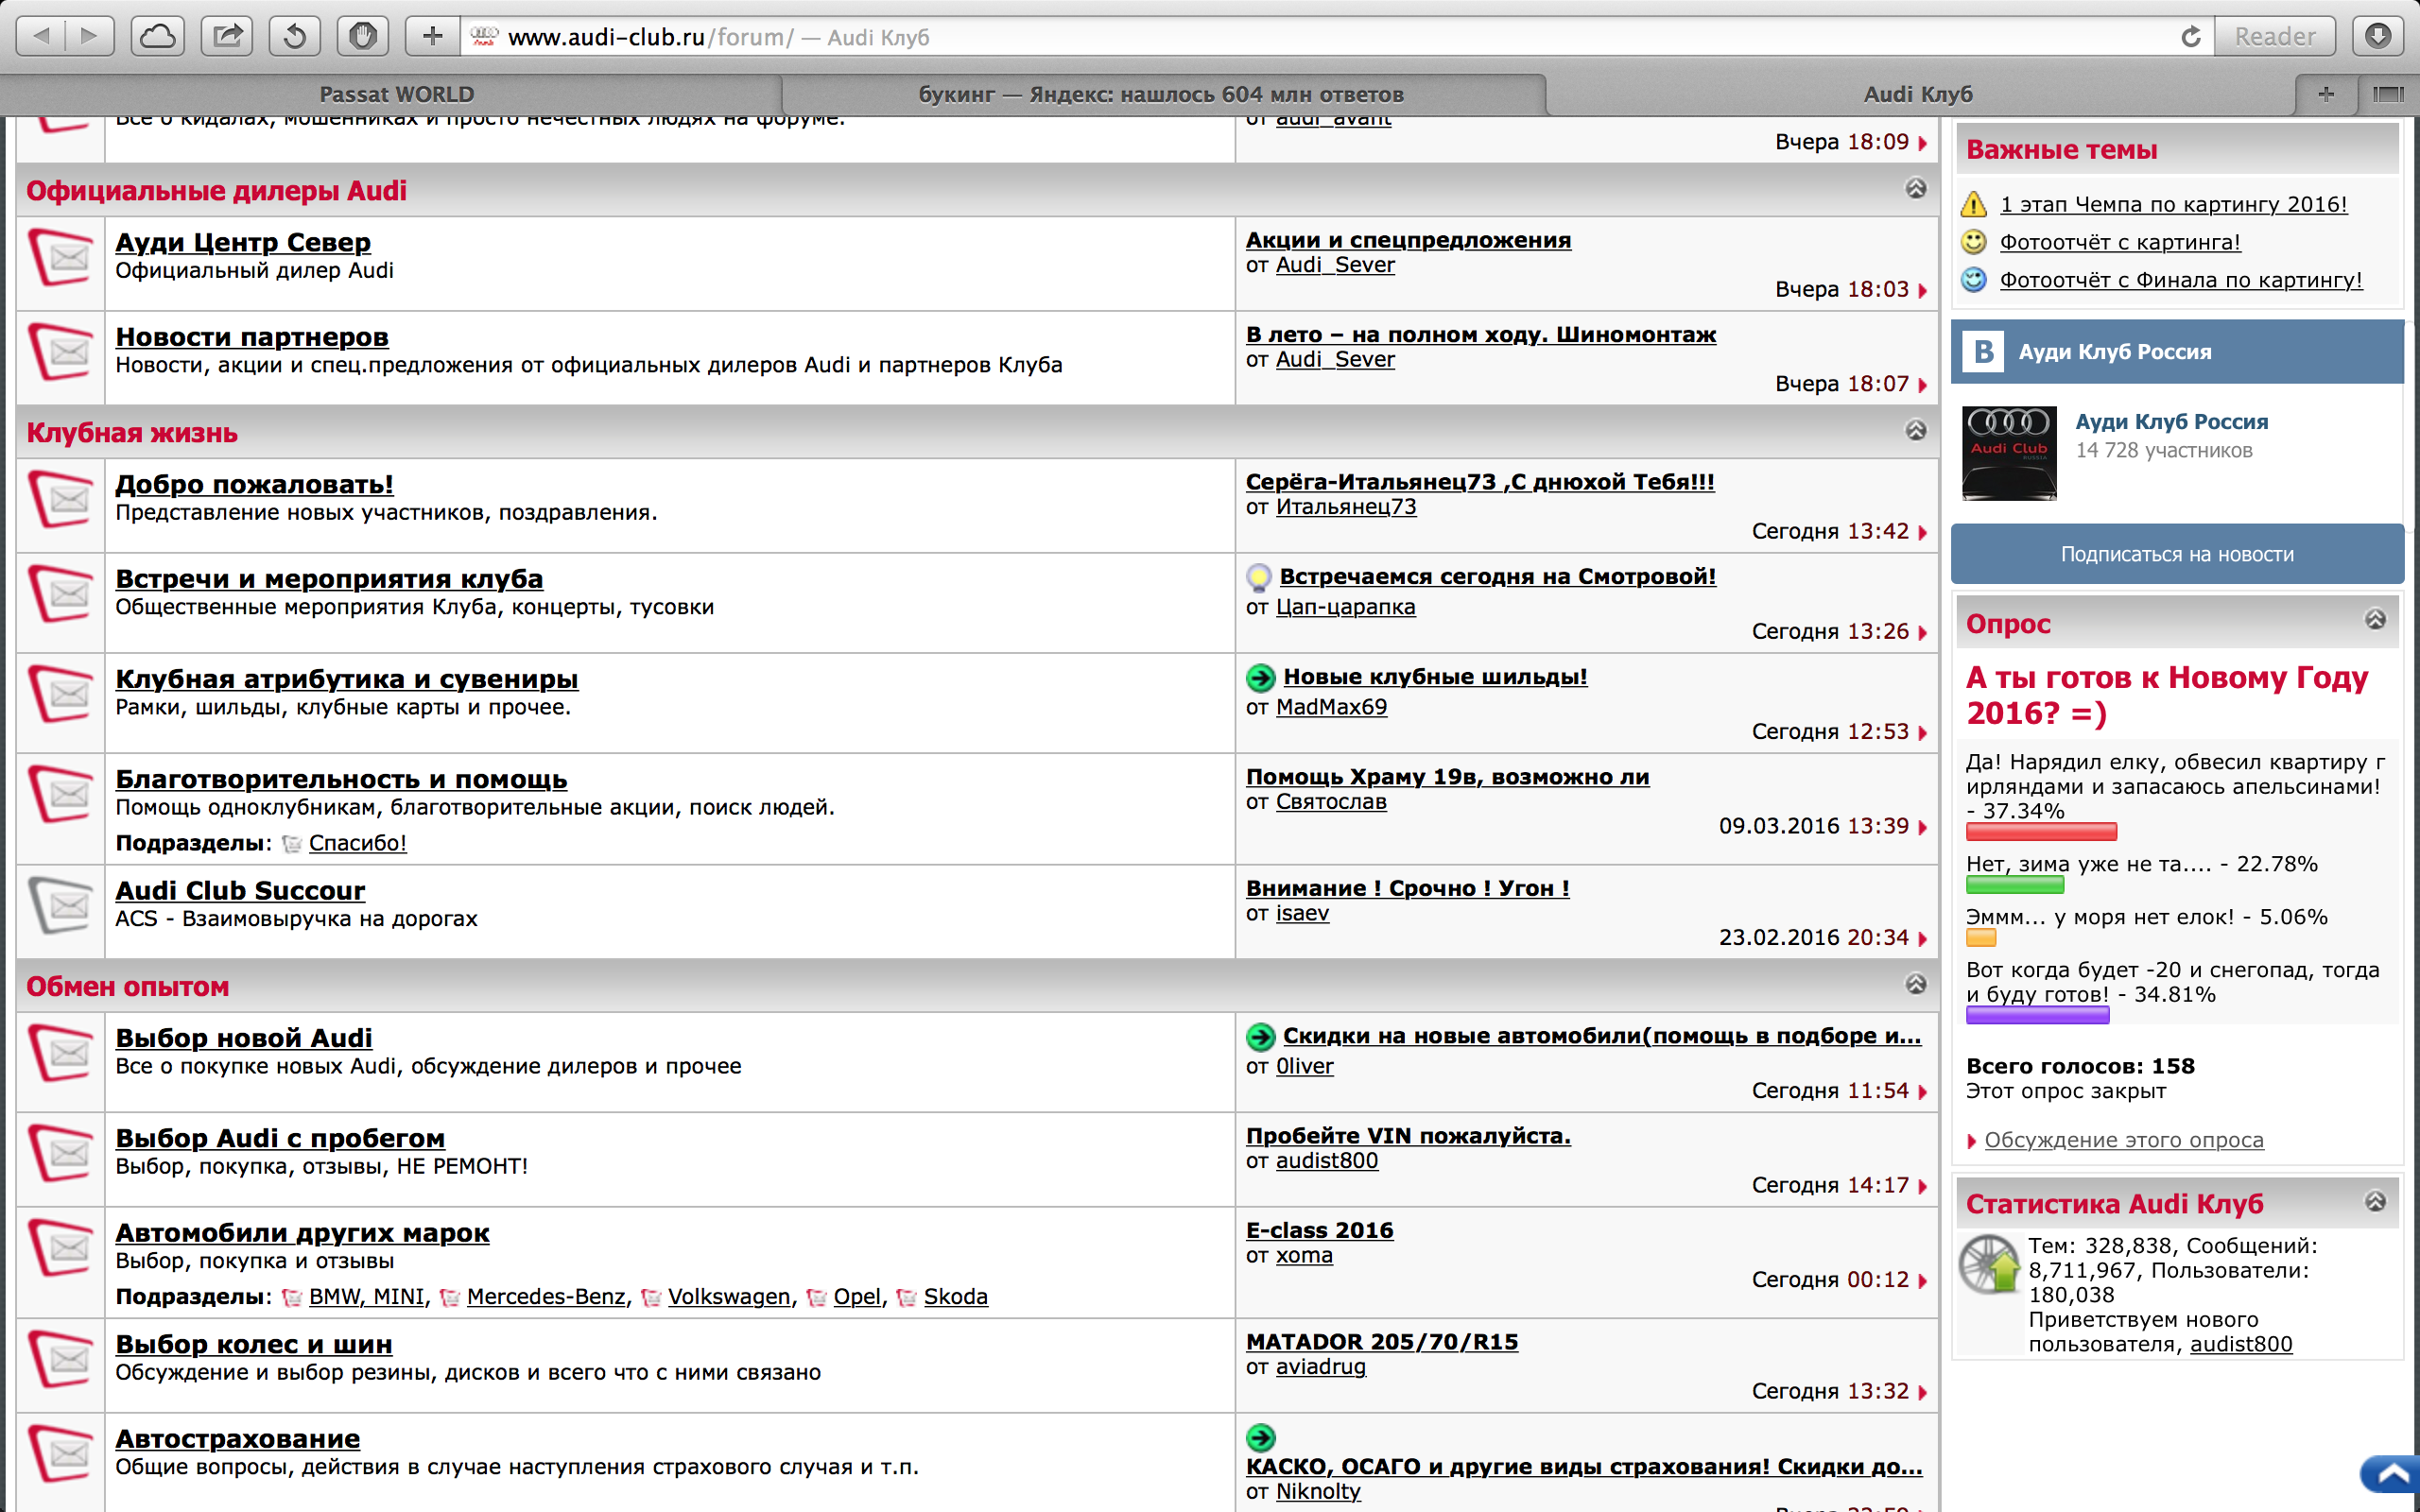Collapse Обмен опытом category
2420x1512 pixels.
pyautogui.click(x=1915, y=984)
